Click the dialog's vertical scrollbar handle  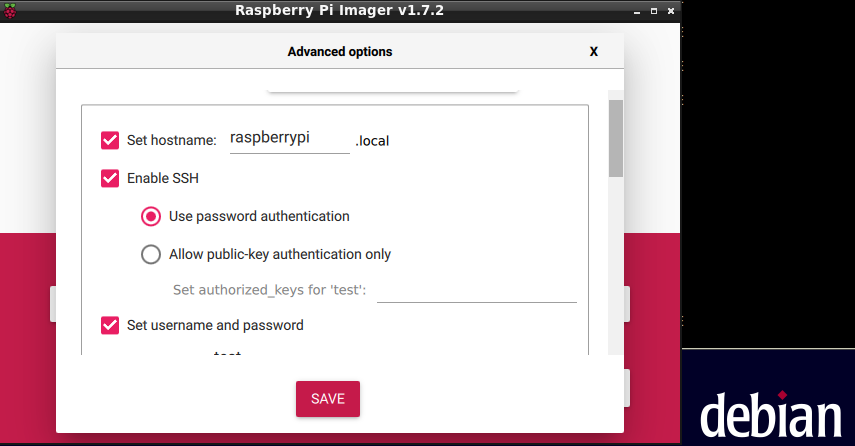click(x=616, y=137)
